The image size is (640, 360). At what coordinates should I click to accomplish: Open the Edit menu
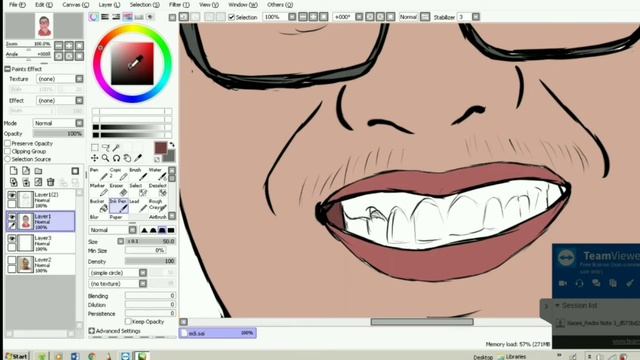(x=44, y=4)
